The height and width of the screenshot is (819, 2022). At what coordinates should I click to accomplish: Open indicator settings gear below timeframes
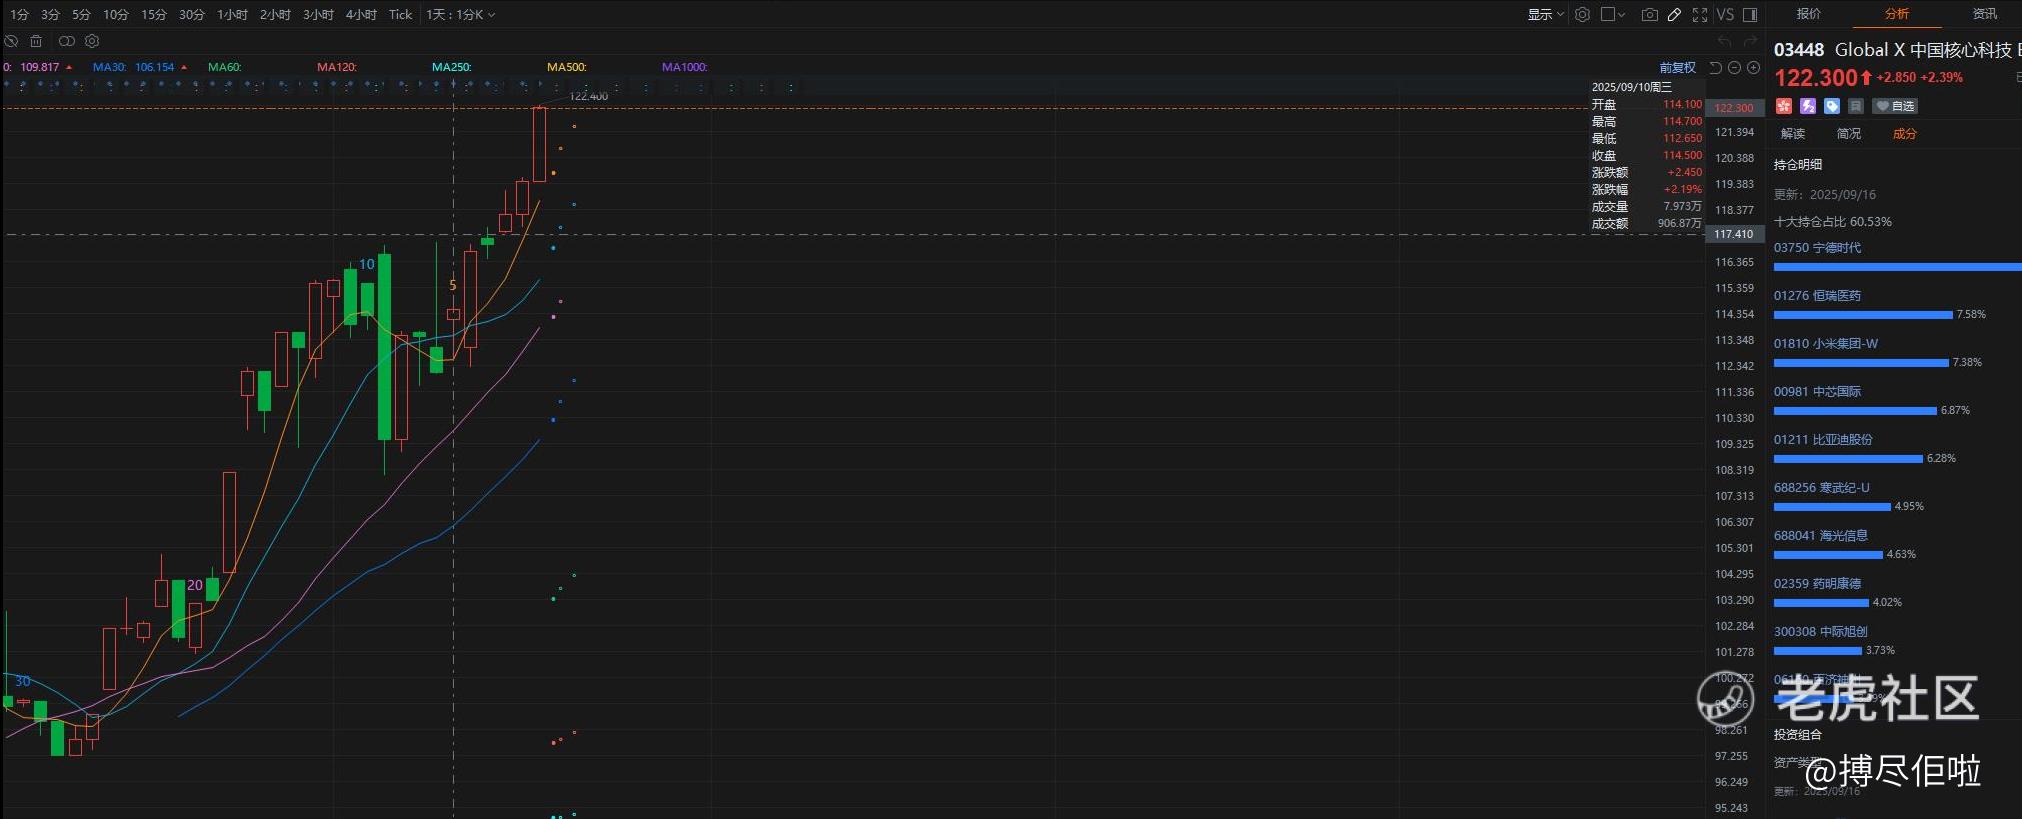(x=92, y=41)
